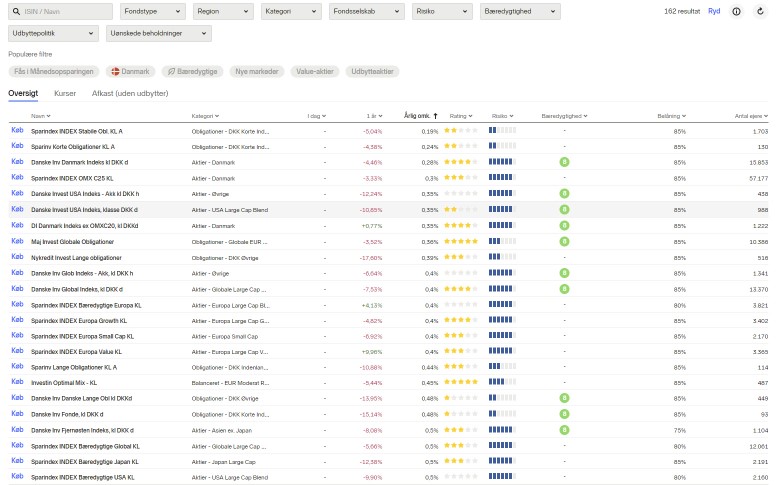Sort by the Belåning column header

(671, 116)
